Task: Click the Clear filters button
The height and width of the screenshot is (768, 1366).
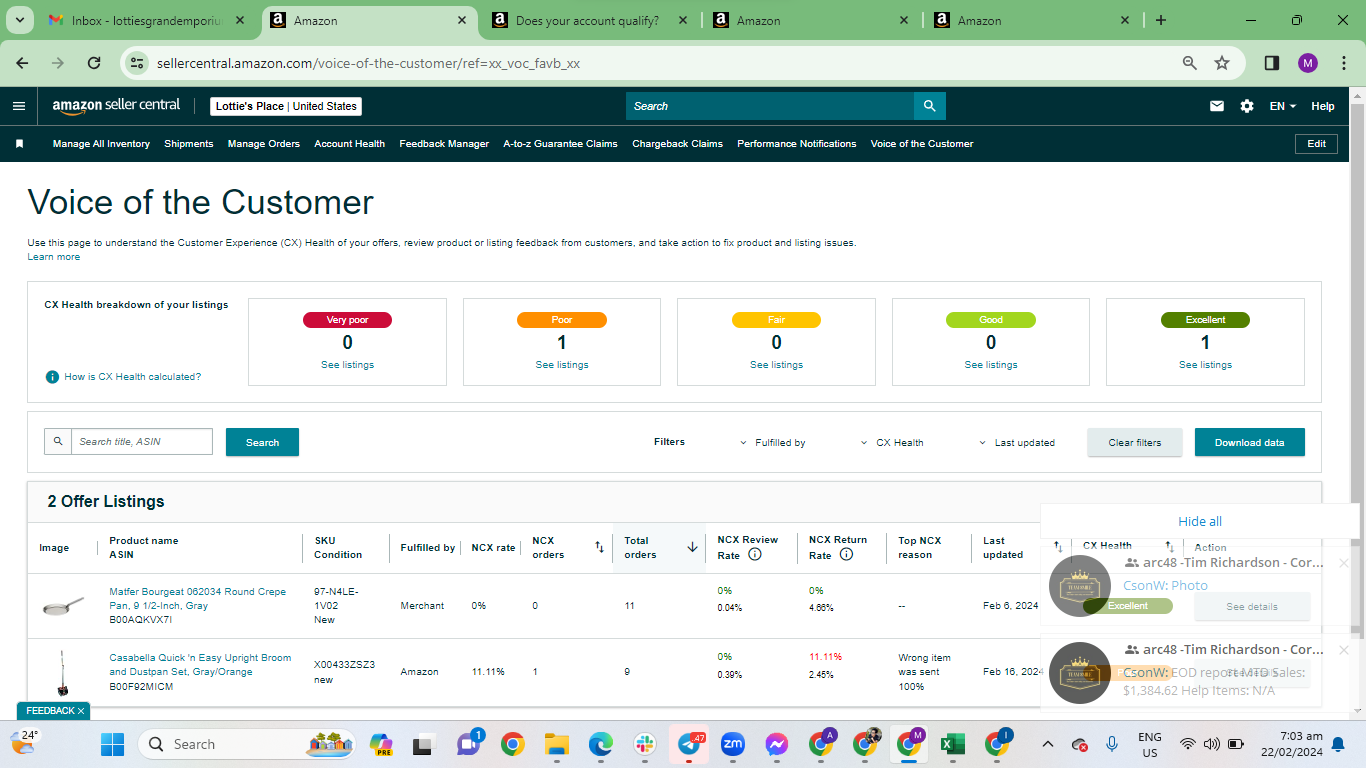Action: (x=1135, y=442)
